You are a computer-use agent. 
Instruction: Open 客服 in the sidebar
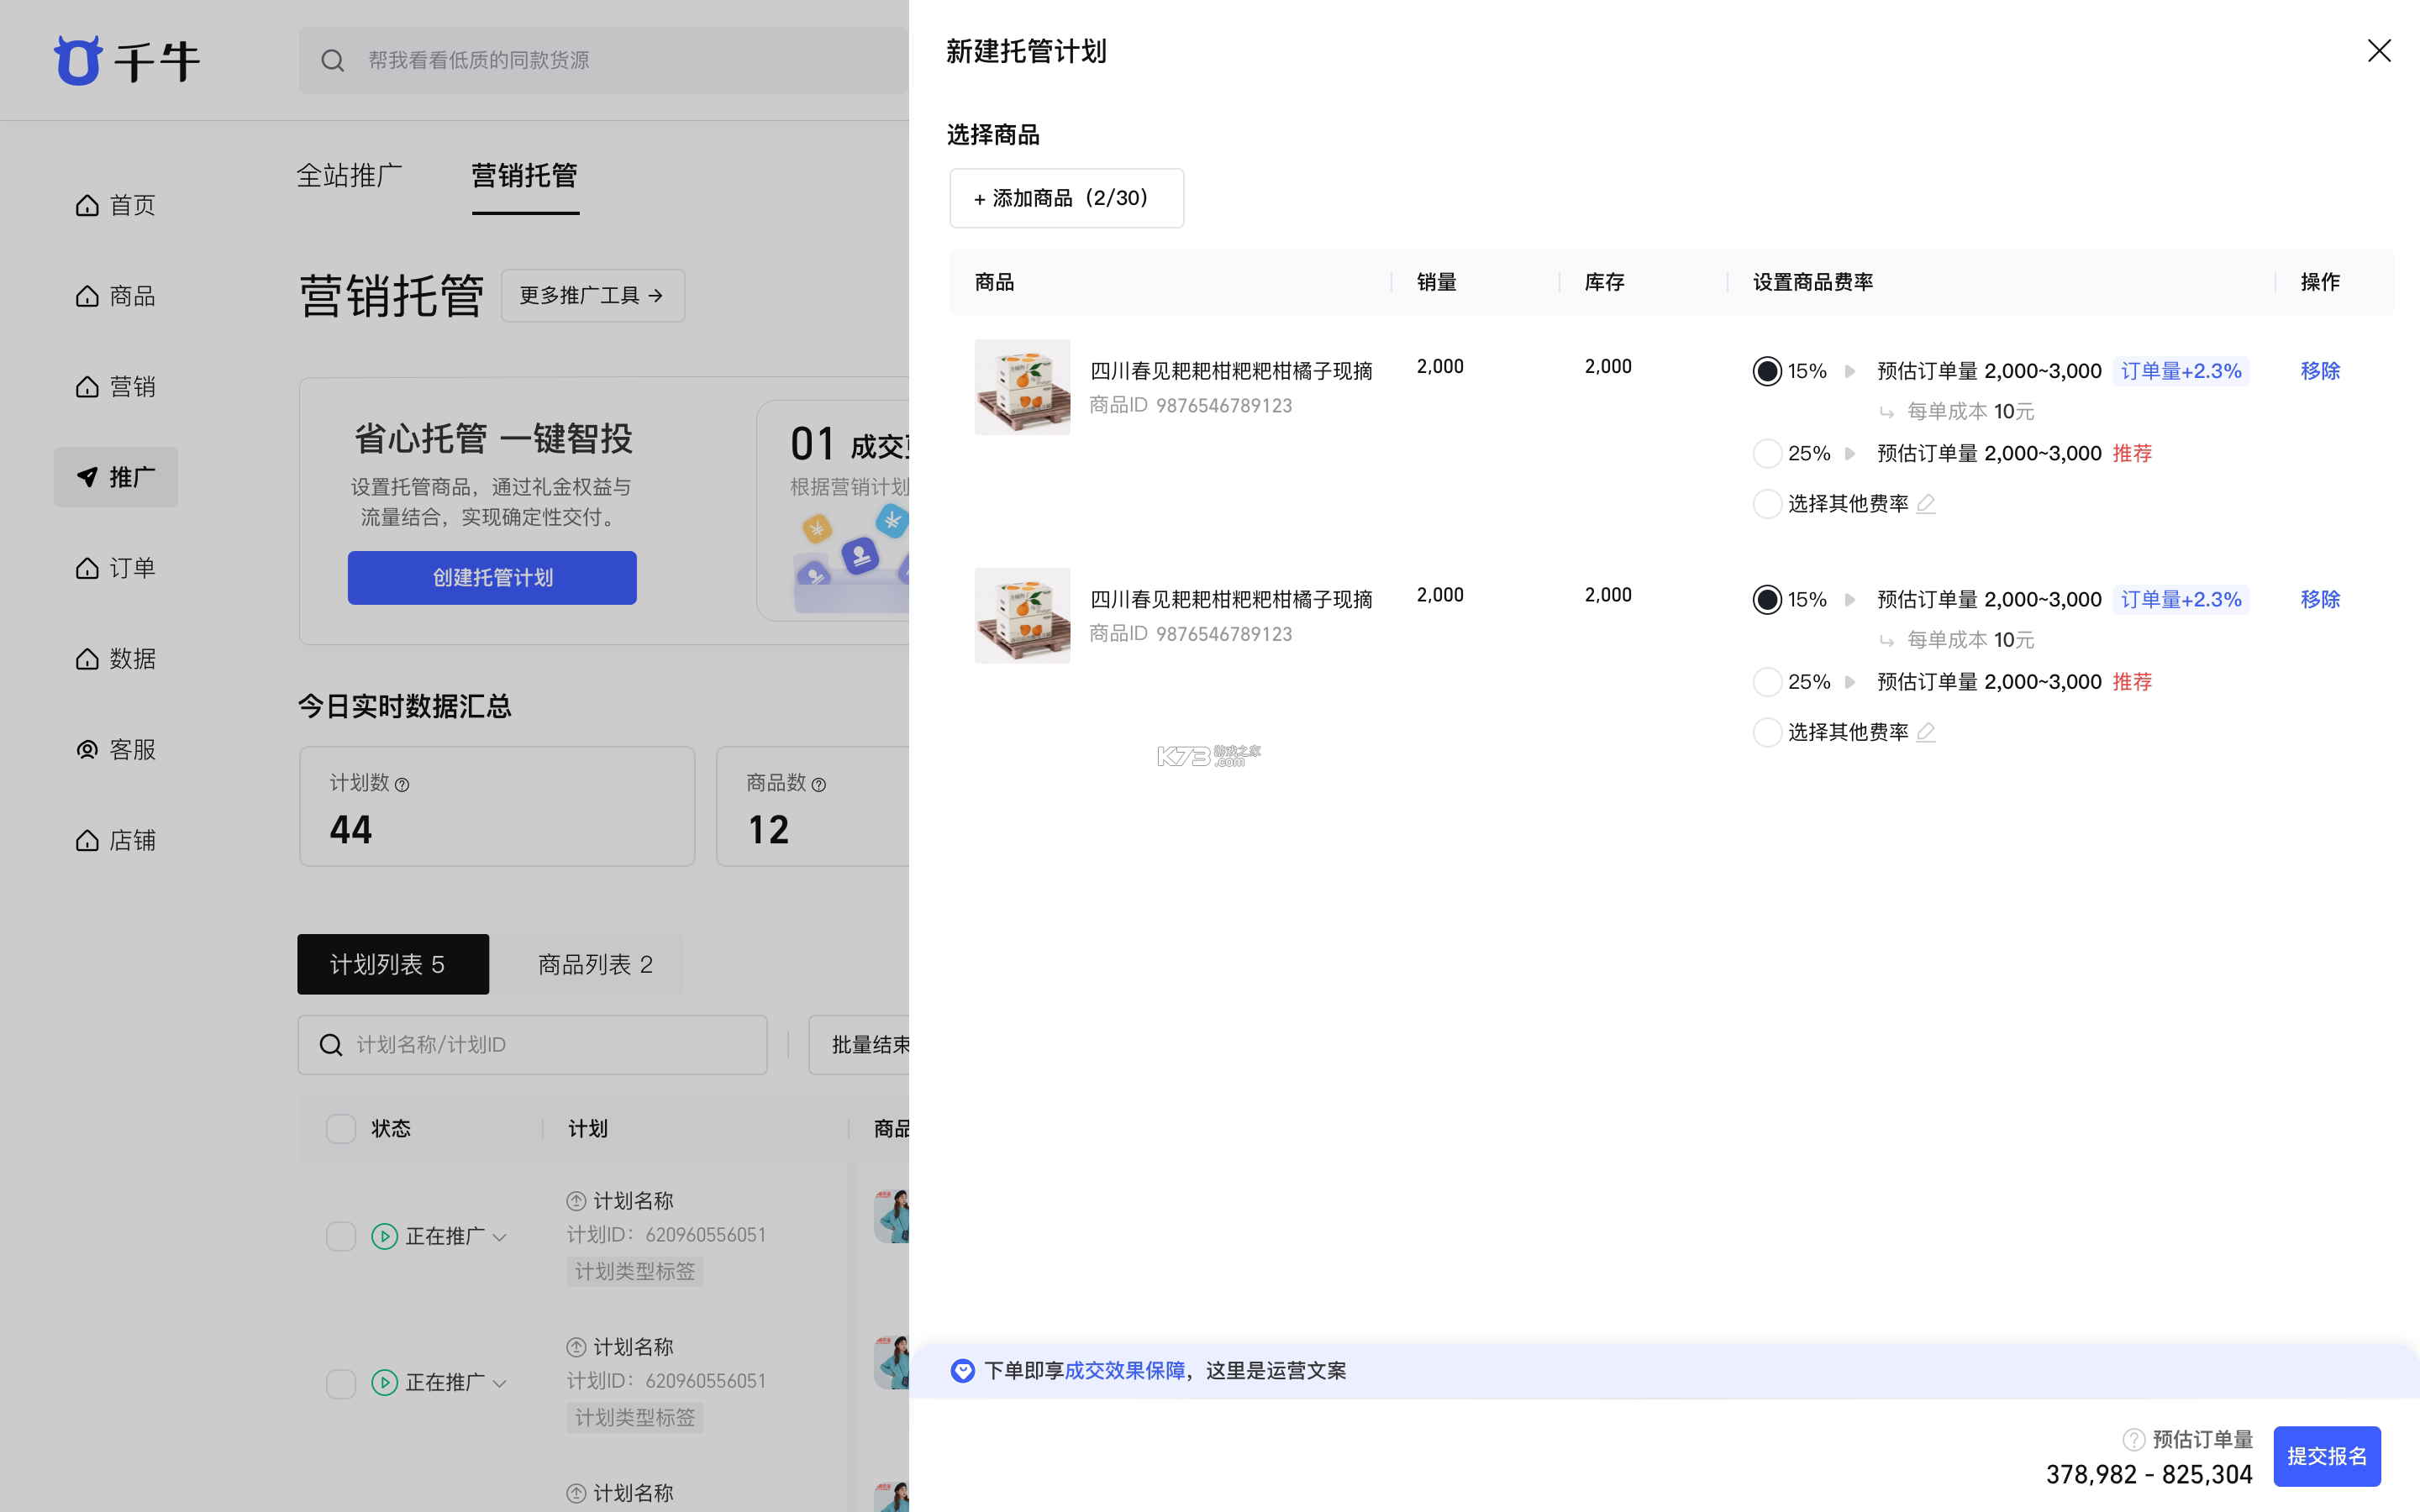pyautogui.click(x=116, y=749)
